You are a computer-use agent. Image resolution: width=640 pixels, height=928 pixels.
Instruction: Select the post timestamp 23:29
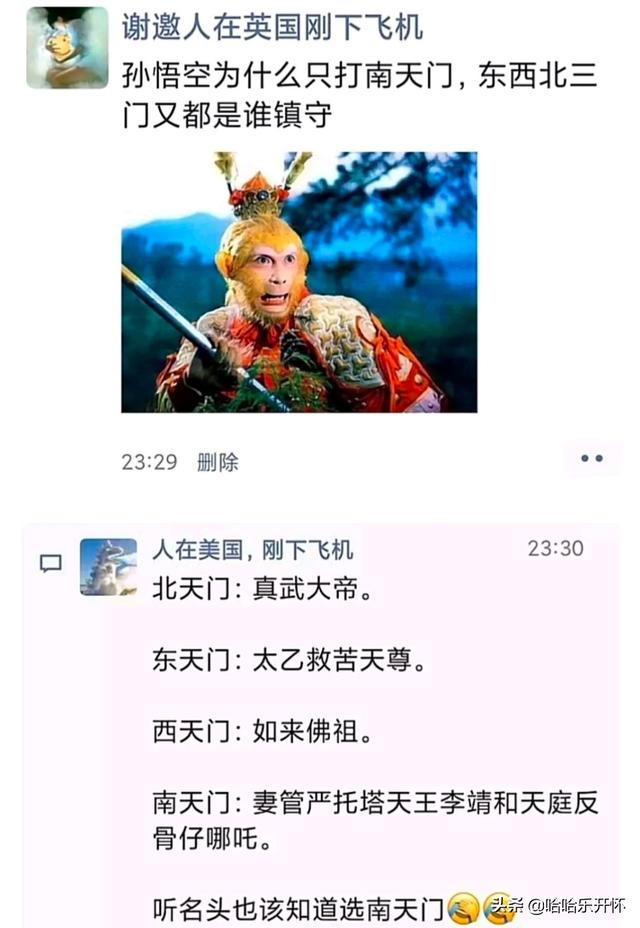[149, 462]
